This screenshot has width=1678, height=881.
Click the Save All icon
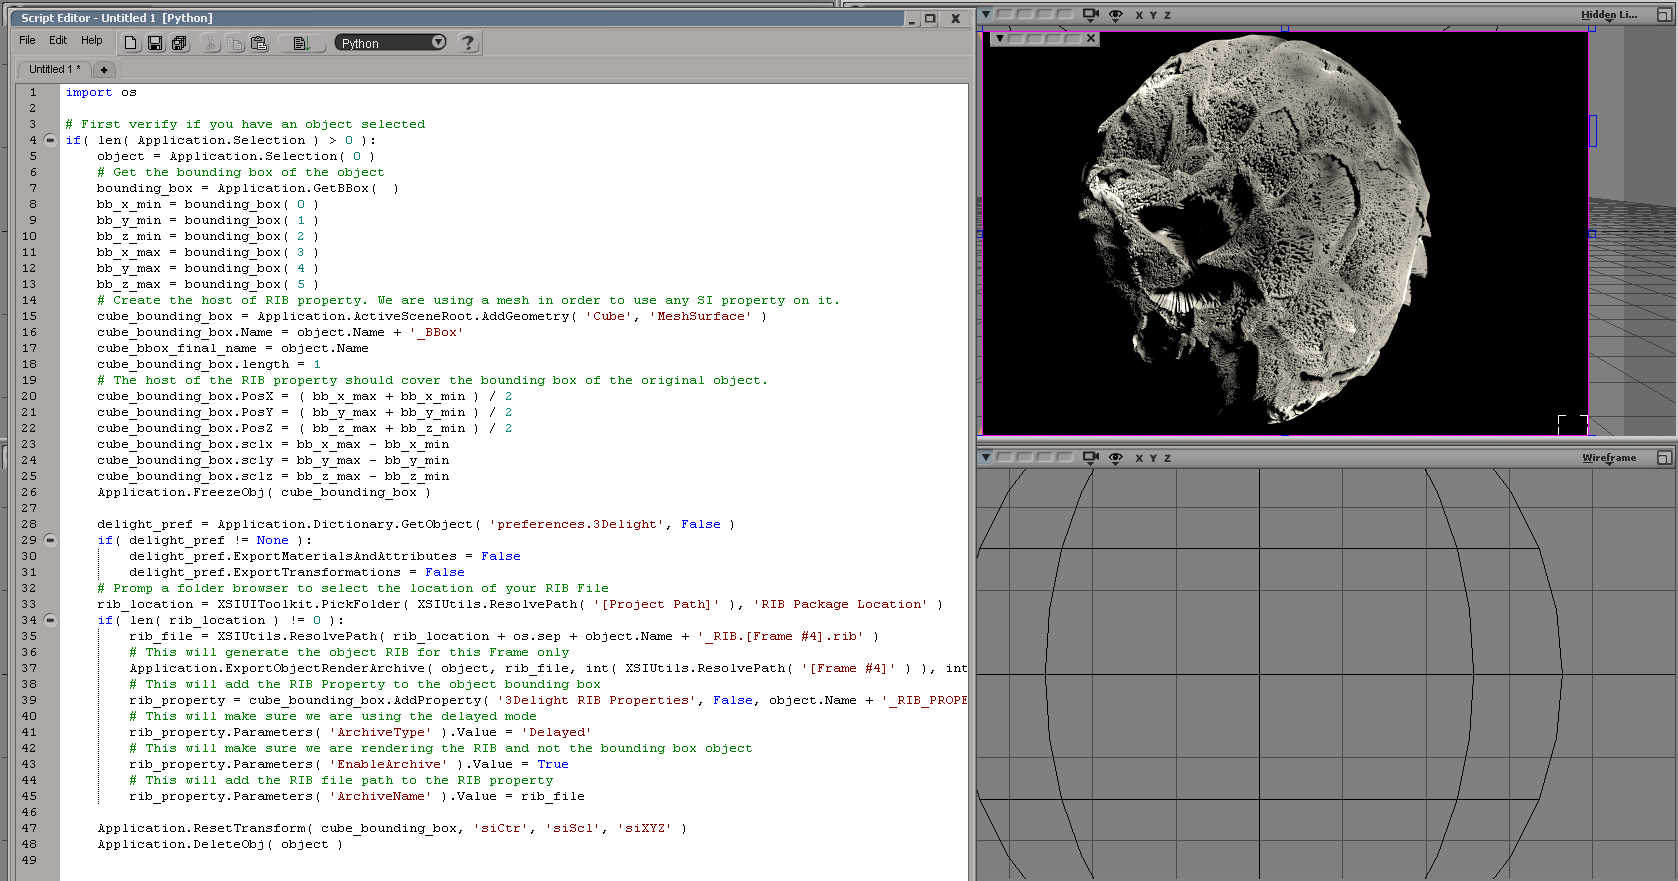pyautogui.click(x=180, y=43)
